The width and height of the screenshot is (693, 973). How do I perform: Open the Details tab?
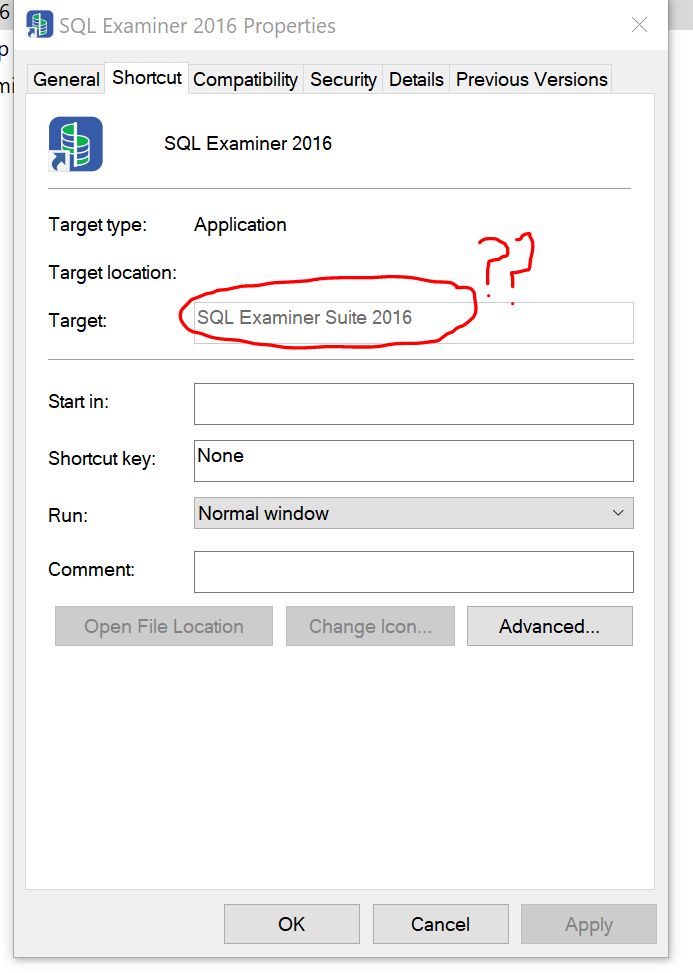[x=416, y=79]
